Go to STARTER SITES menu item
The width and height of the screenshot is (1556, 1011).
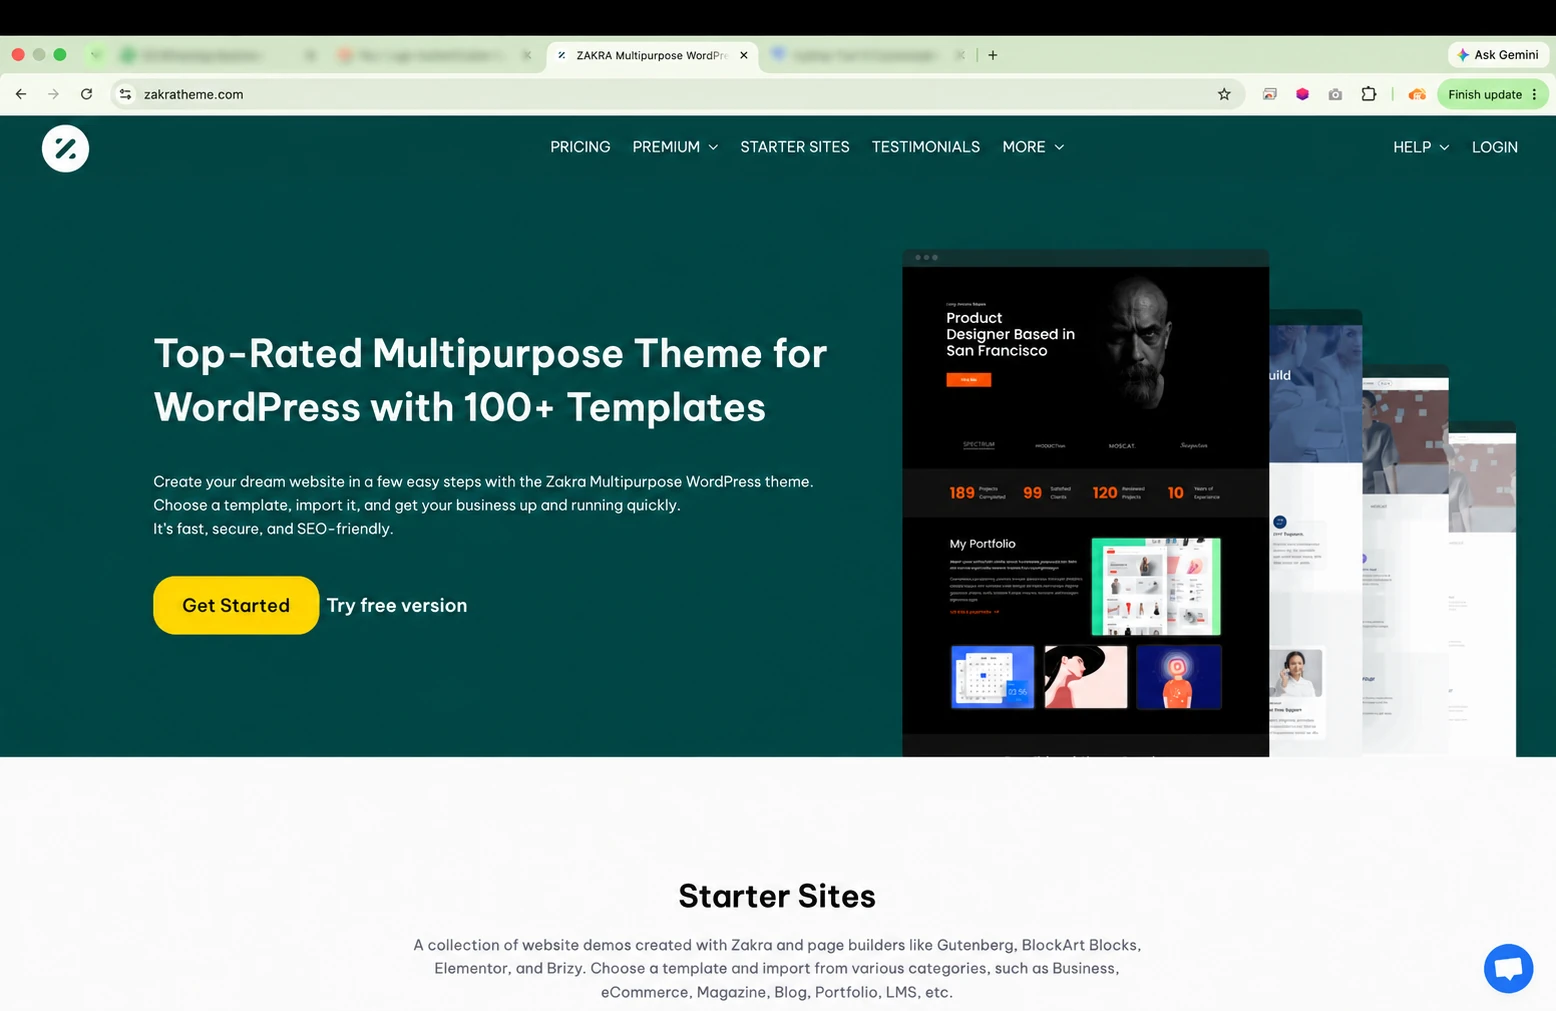pos(795,147)
